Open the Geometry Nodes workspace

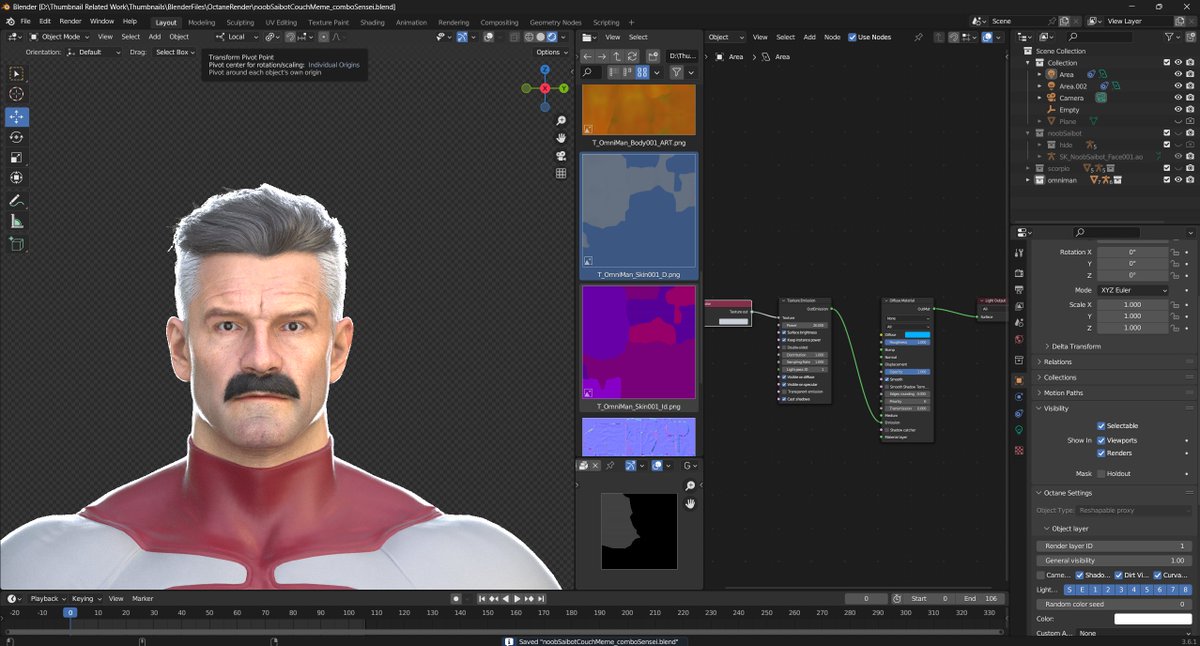[555, 22]
